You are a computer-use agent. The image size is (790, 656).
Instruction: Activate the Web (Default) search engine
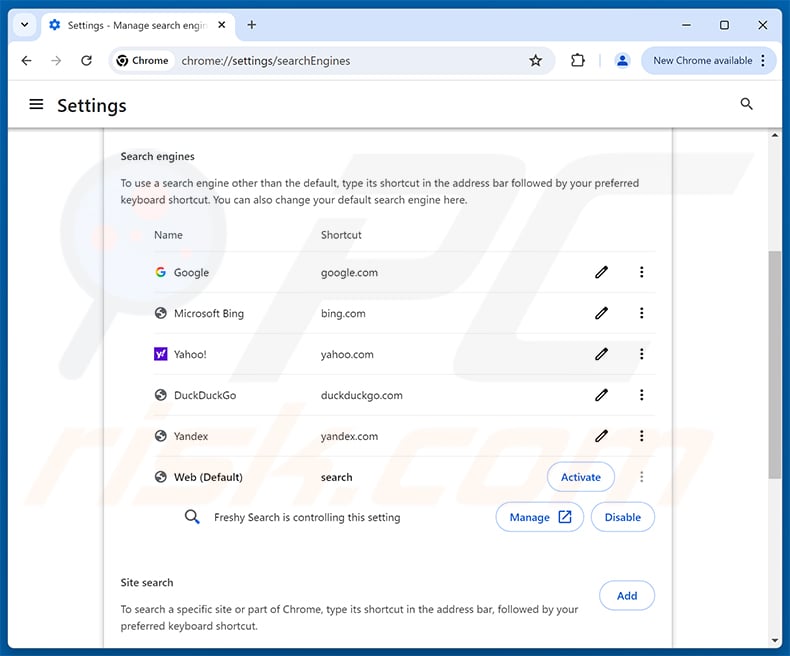(x=580, y=477)
